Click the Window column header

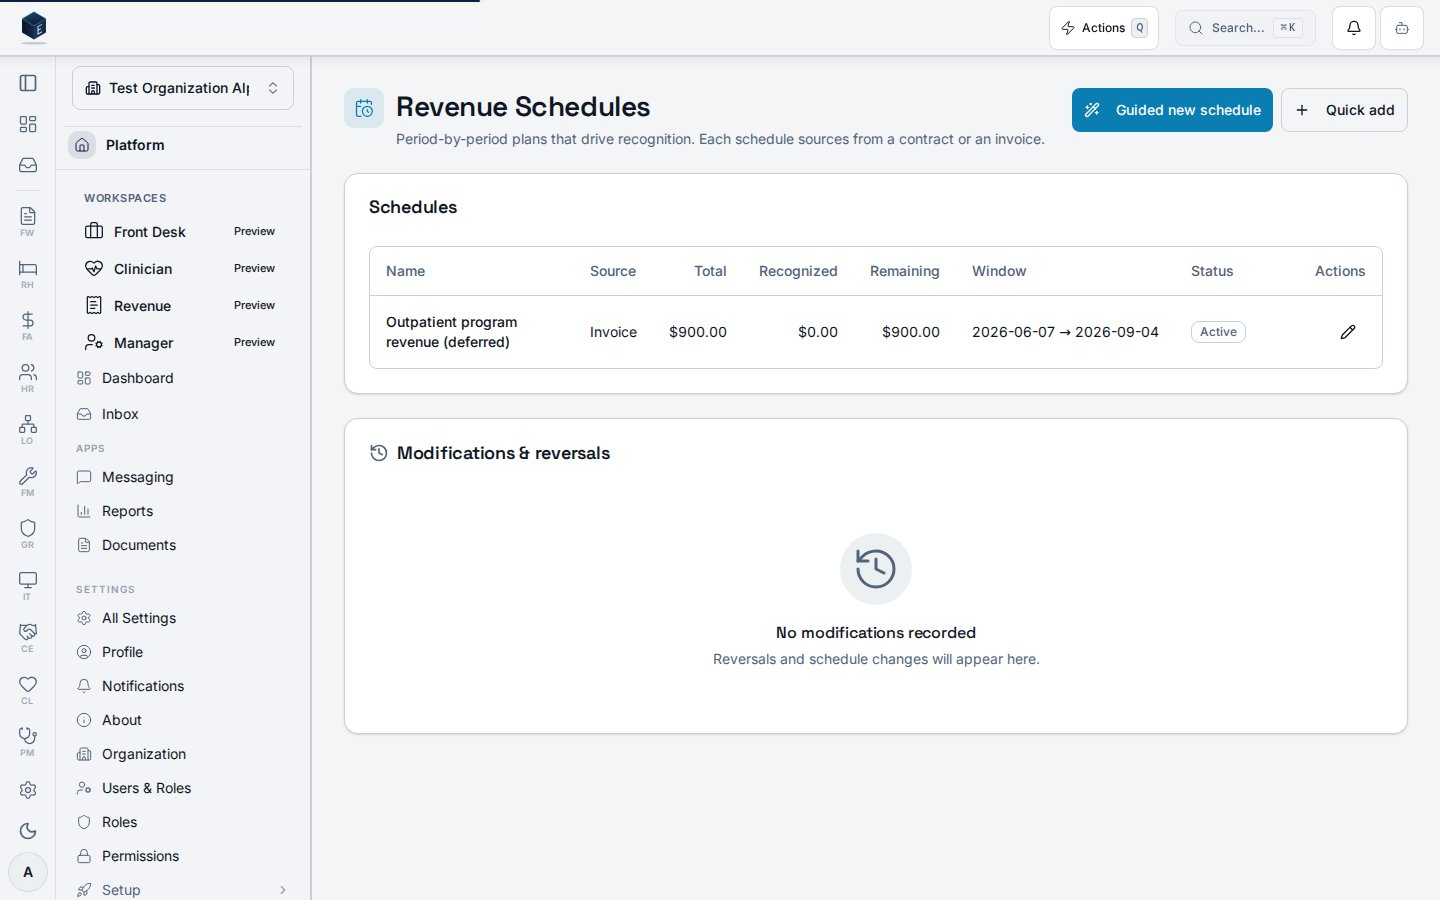tap(999, 271)
